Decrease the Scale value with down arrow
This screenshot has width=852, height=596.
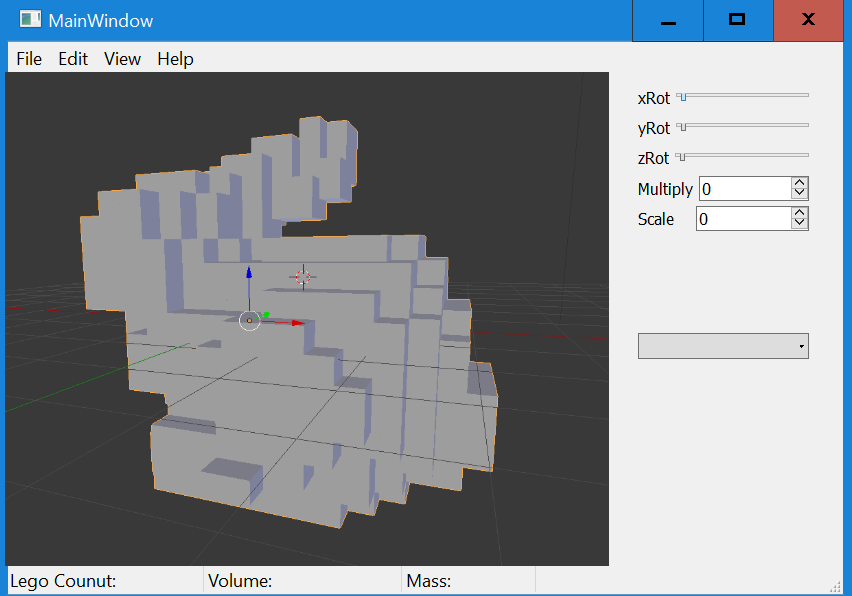[799, 224]
